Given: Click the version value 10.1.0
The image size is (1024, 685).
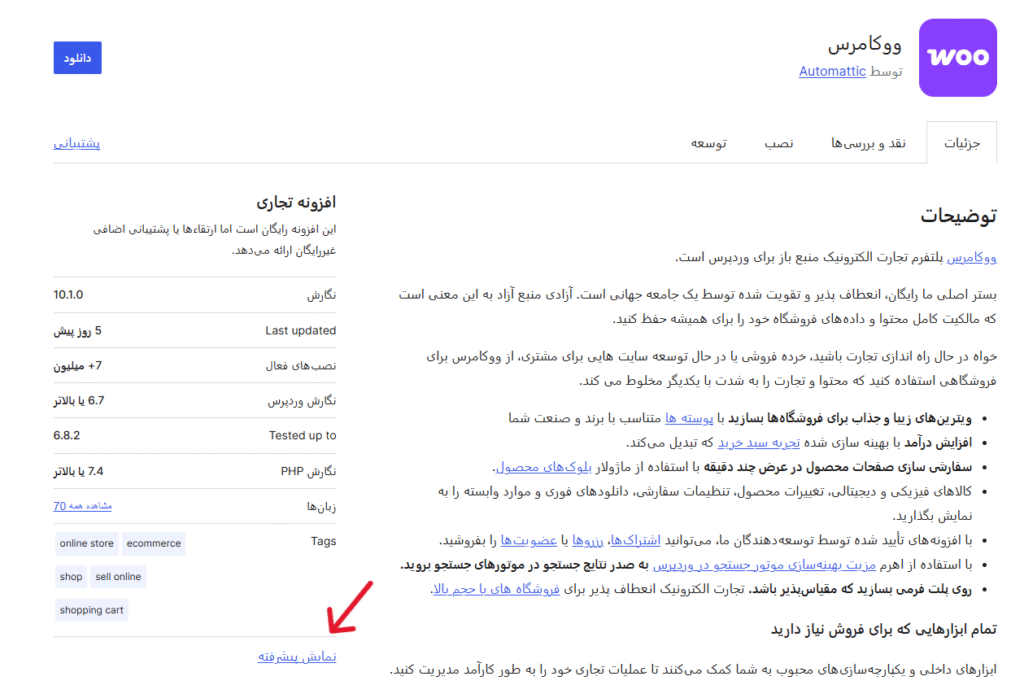Looking at the screenshot, I should tap(68, 295).
